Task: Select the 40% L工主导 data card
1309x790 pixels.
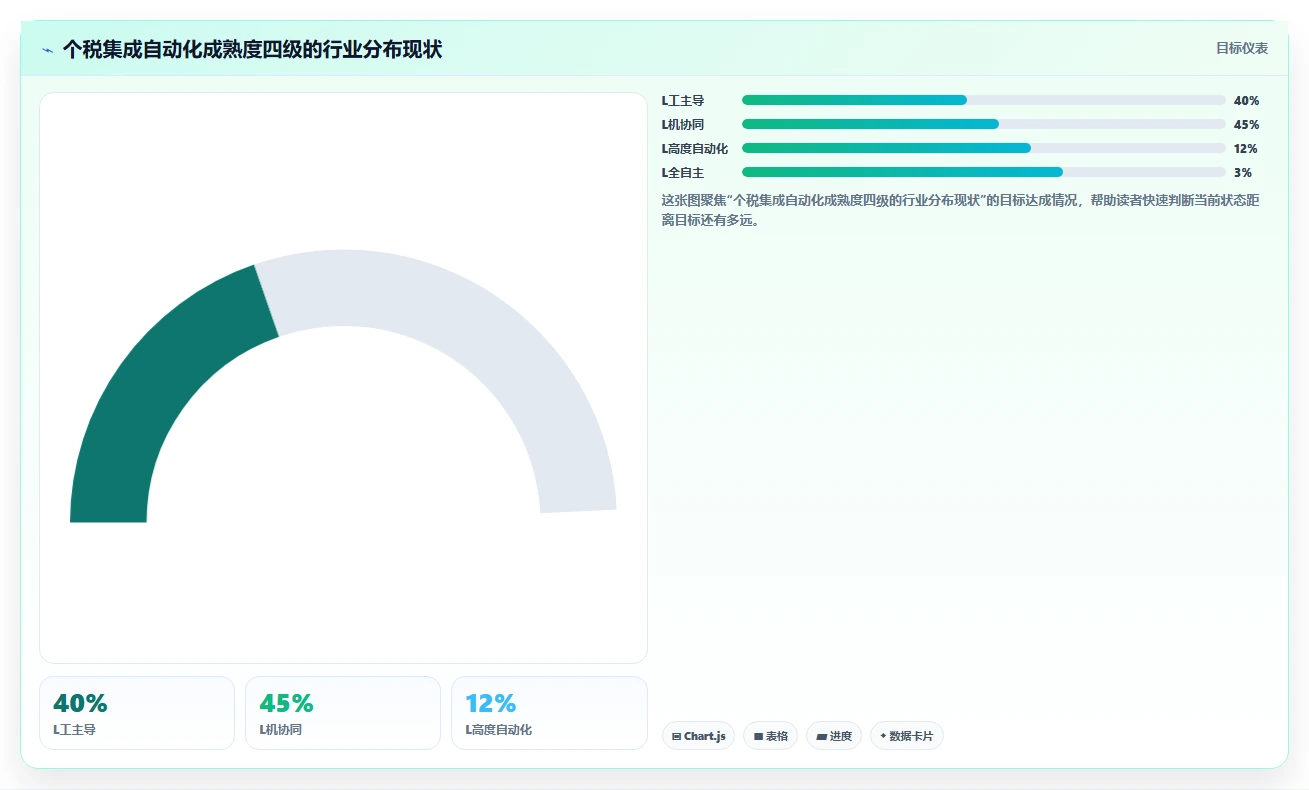Action: 137,713
